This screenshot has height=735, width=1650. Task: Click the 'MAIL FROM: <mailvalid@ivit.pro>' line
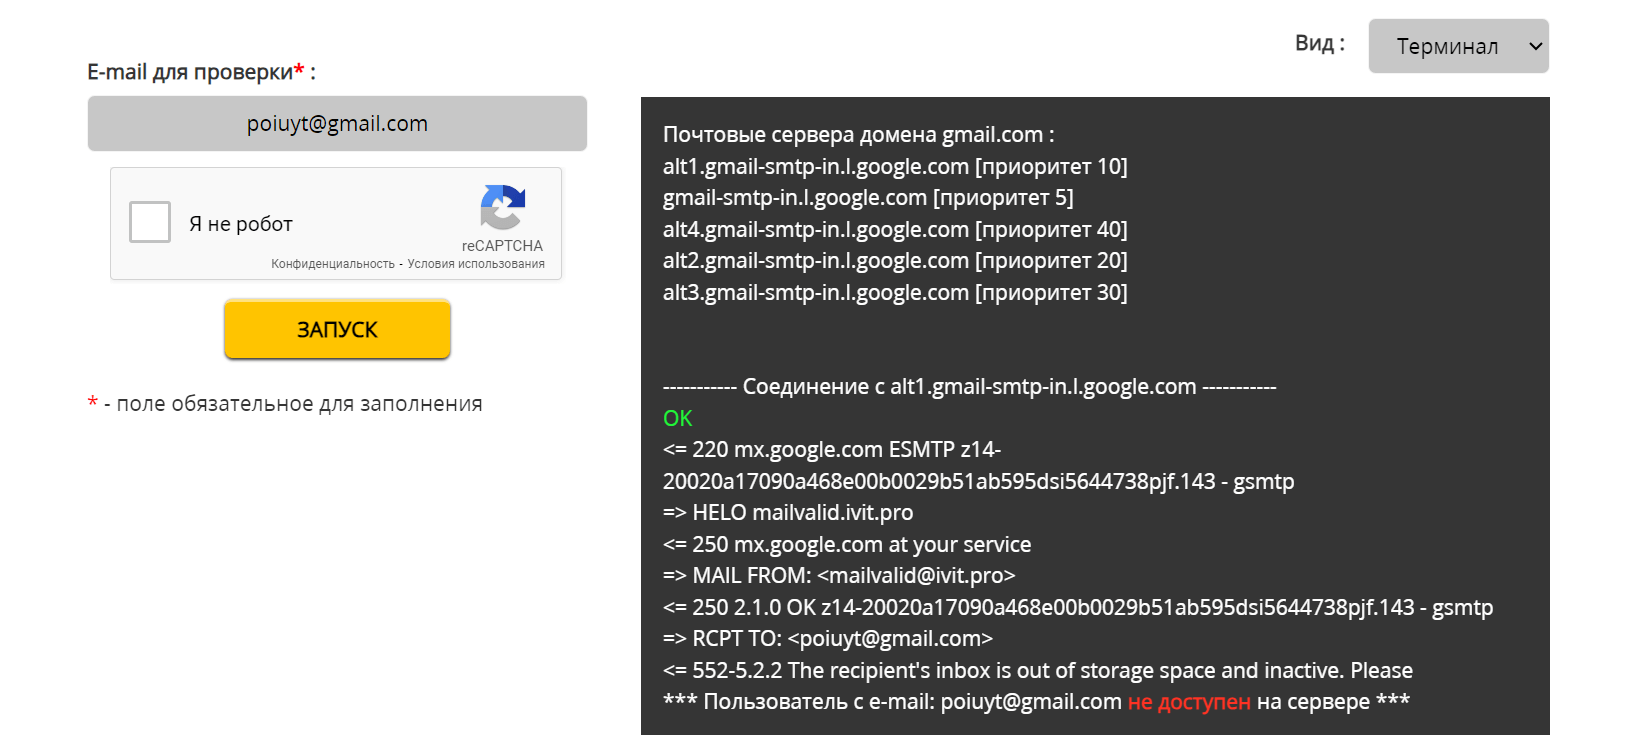(x=839, y=575)
